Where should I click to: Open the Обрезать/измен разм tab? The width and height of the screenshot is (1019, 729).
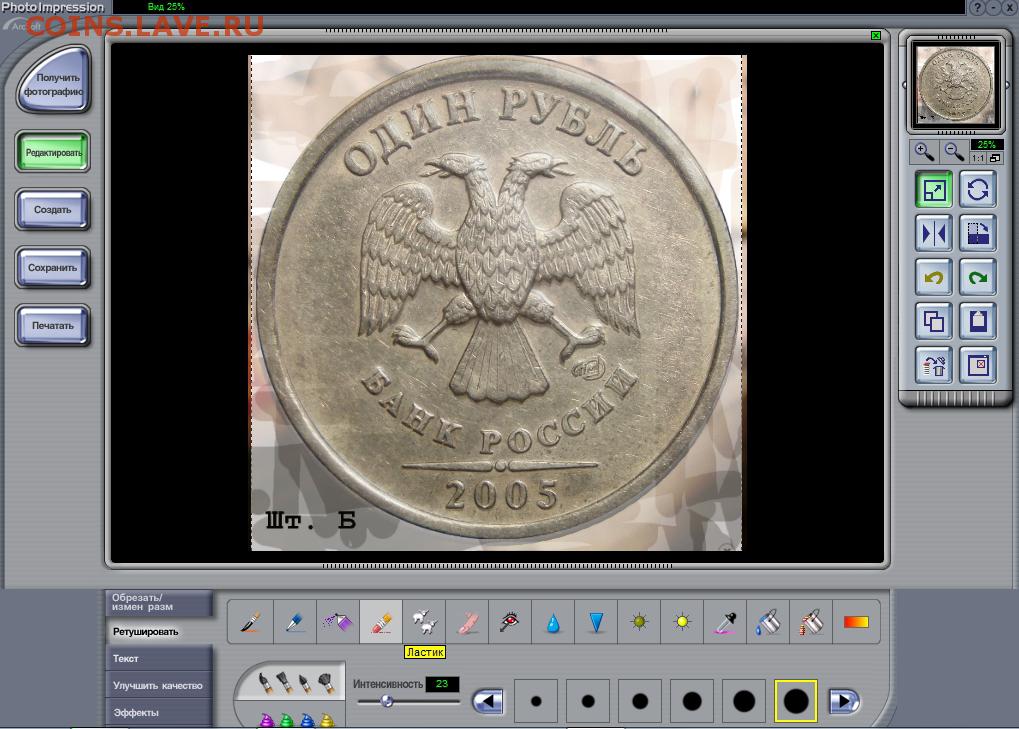tap(159, 603)
